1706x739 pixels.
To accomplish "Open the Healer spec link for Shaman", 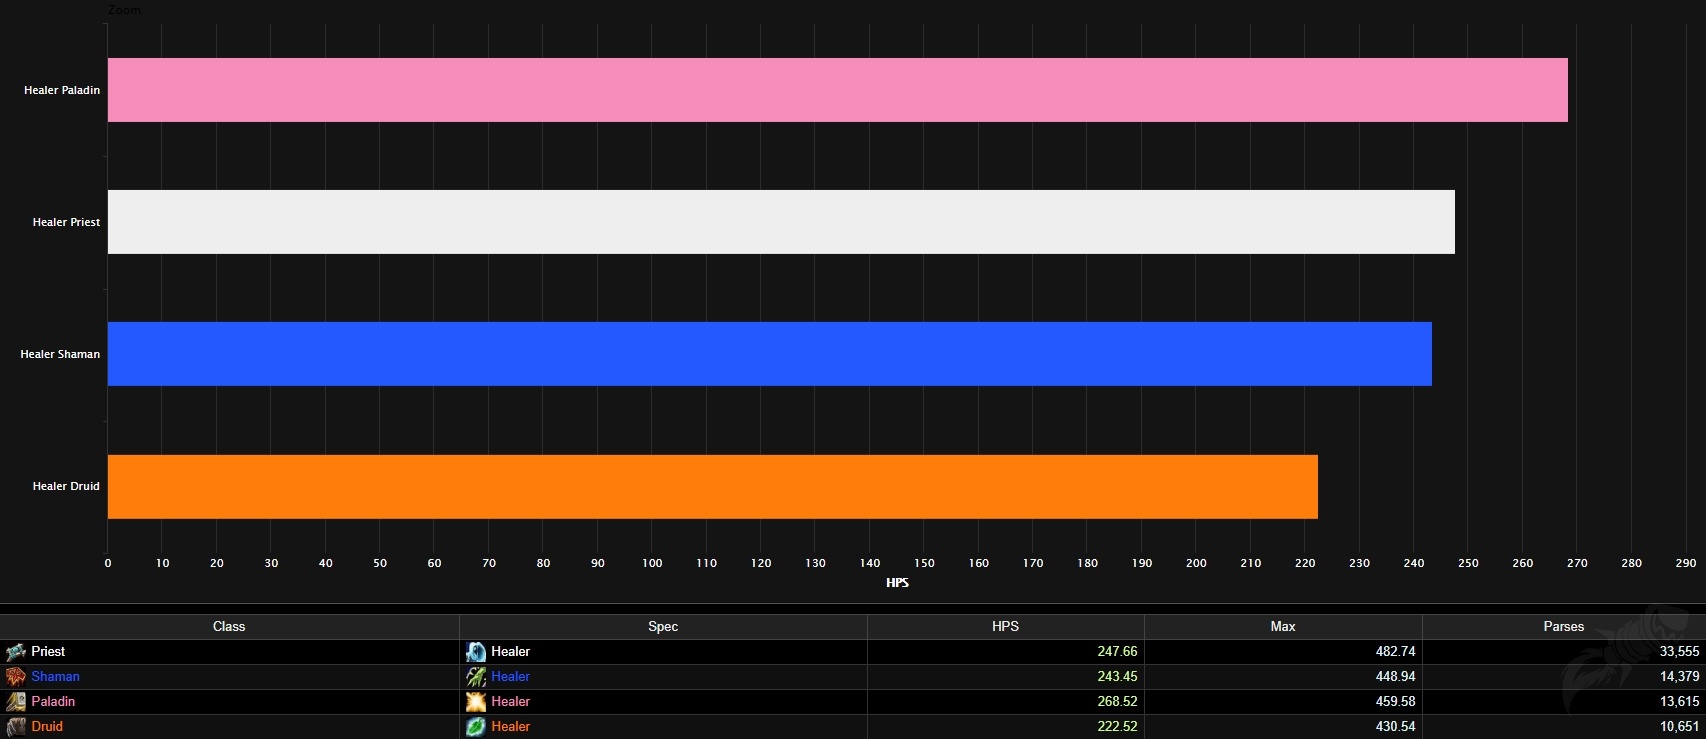I will (510, 677).
